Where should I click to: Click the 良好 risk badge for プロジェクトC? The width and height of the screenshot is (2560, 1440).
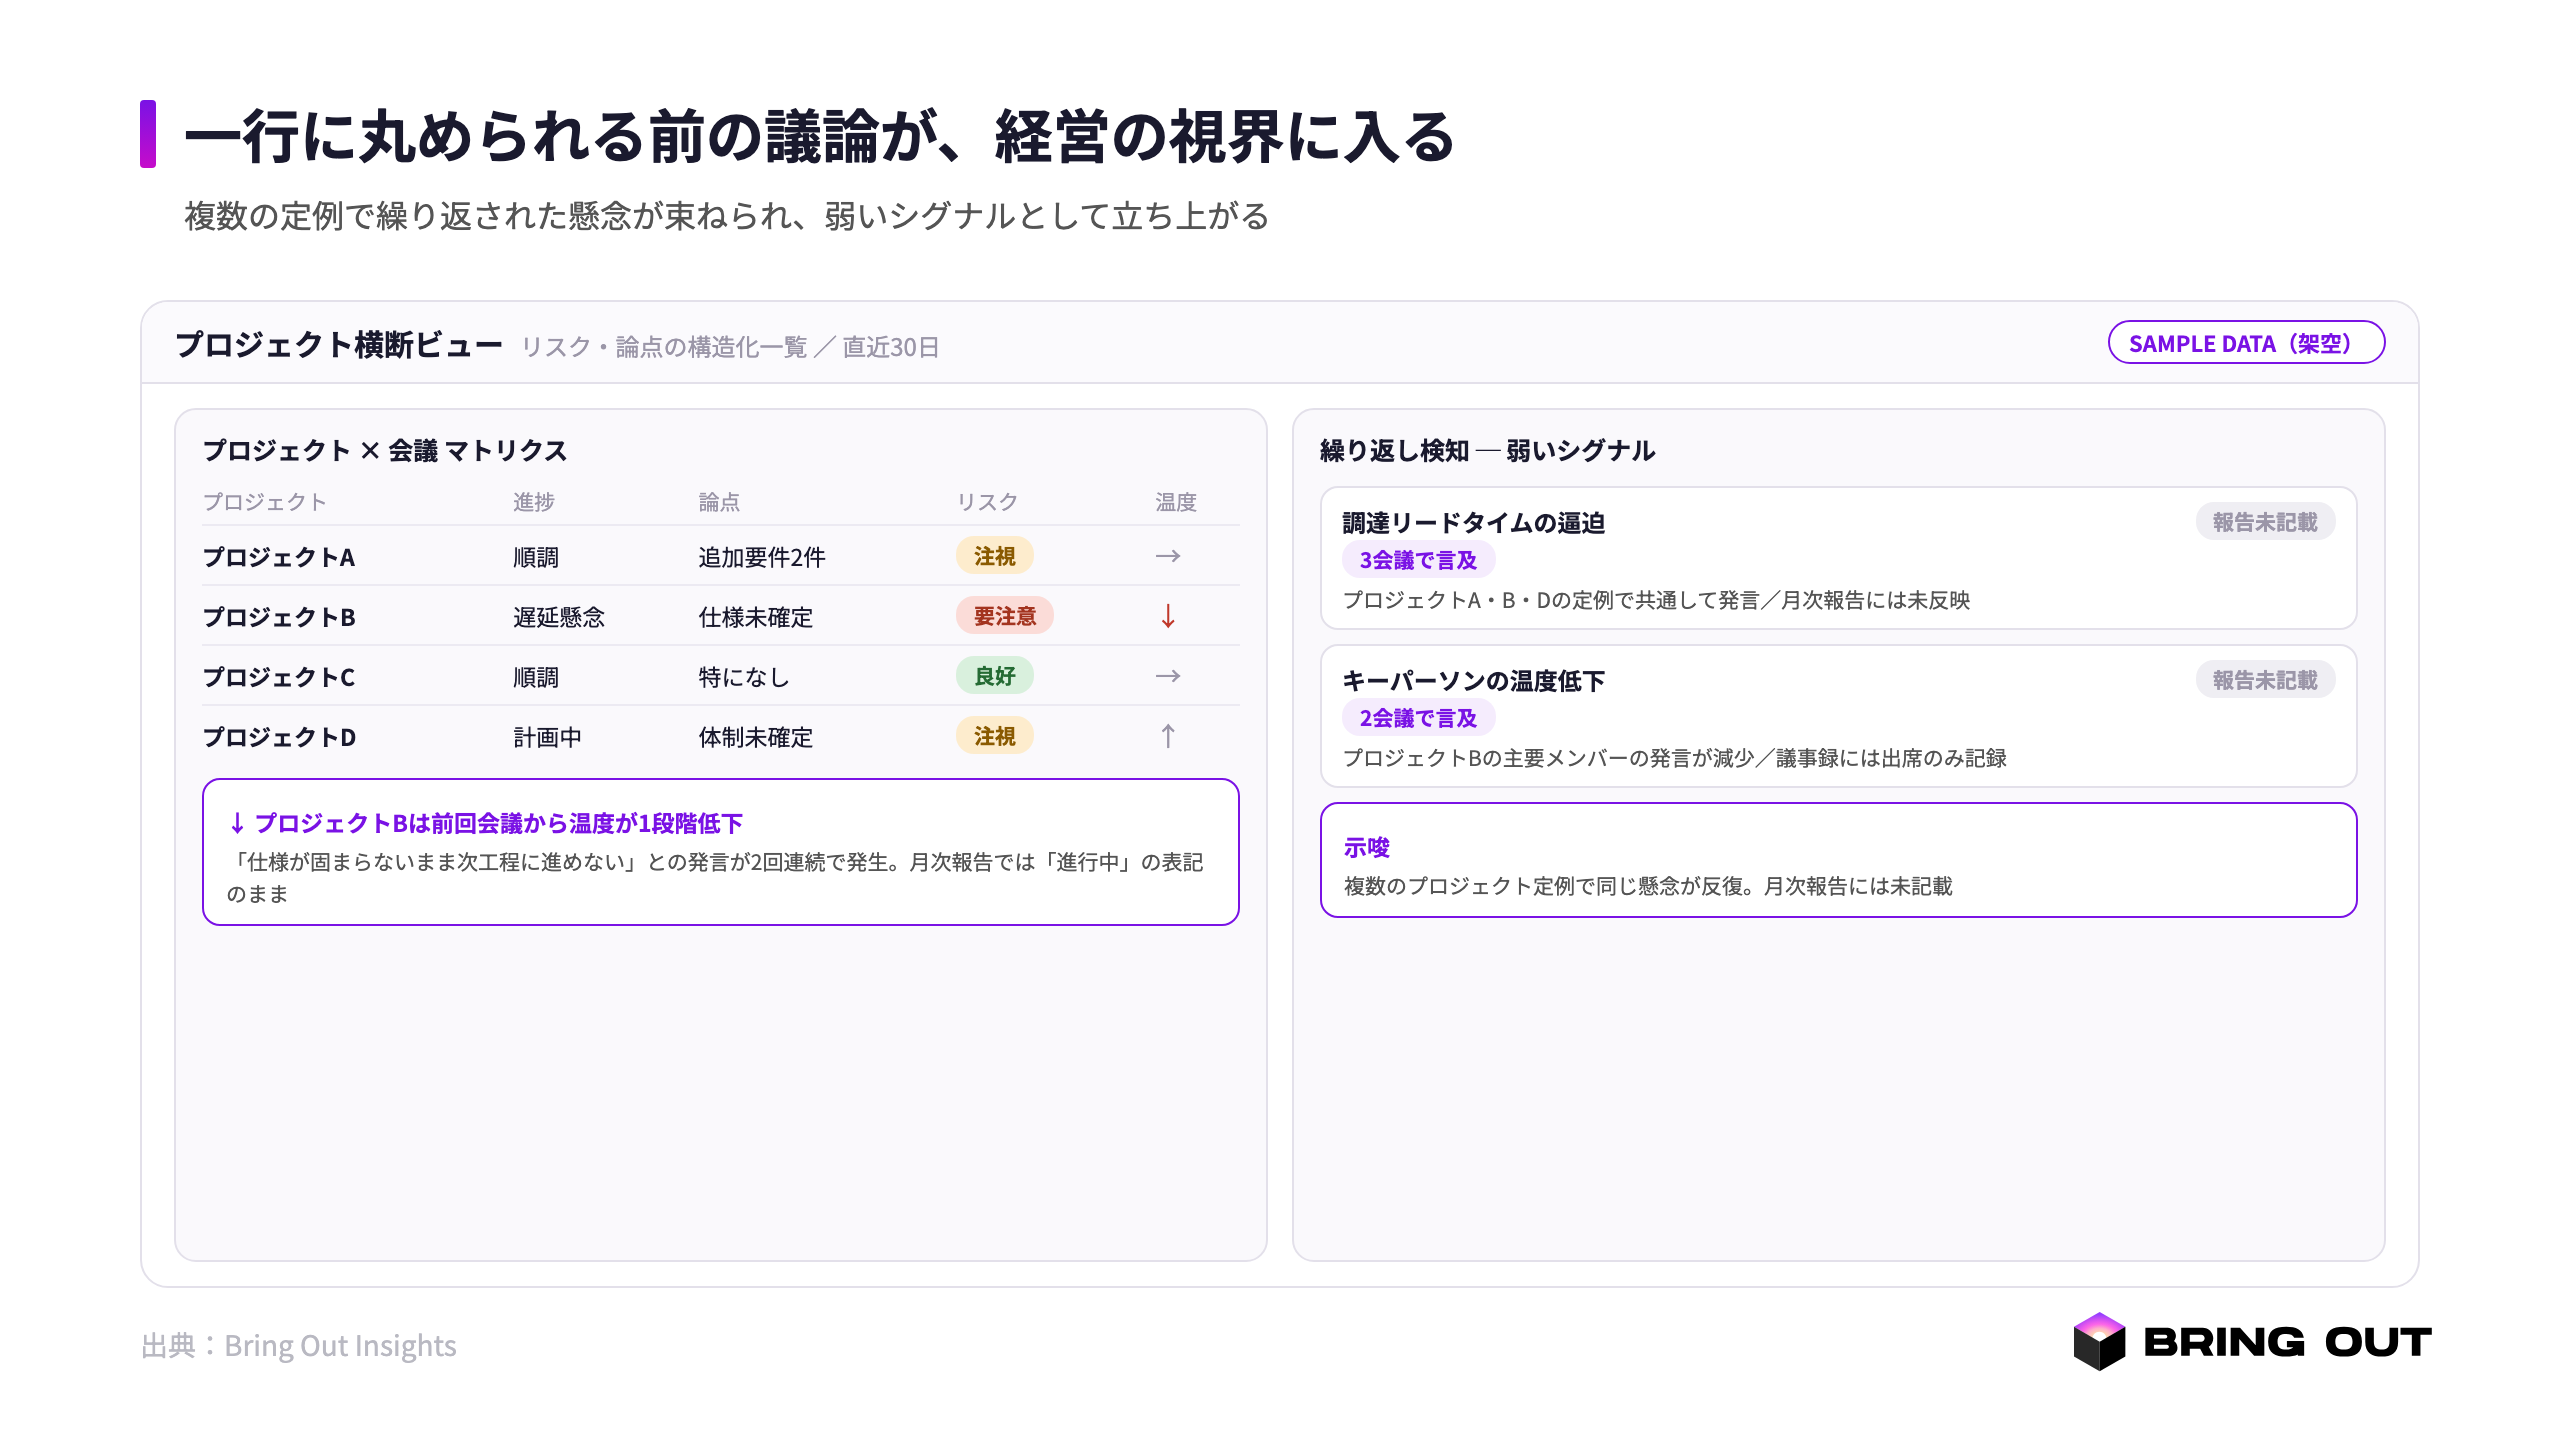pyautogui.click(x=994, y=676)
